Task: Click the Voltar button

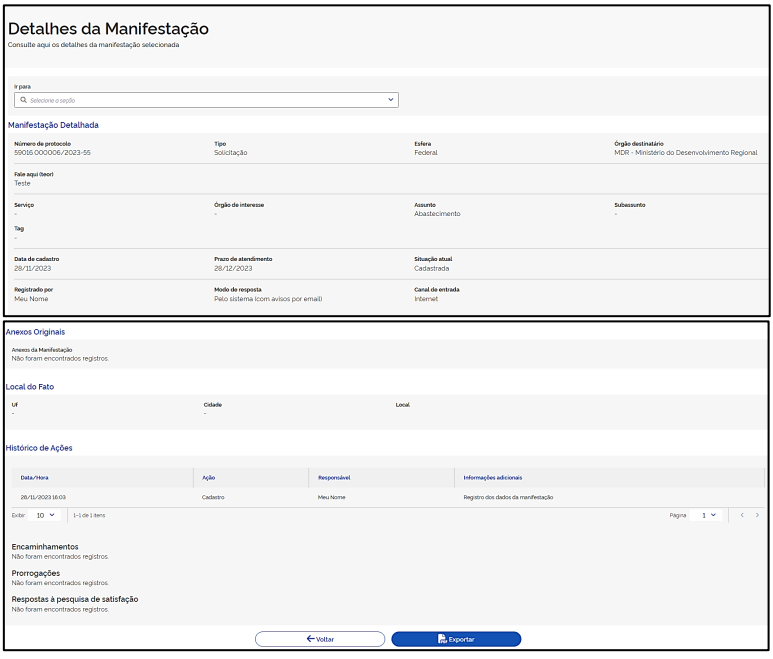Action: point(320,639)
